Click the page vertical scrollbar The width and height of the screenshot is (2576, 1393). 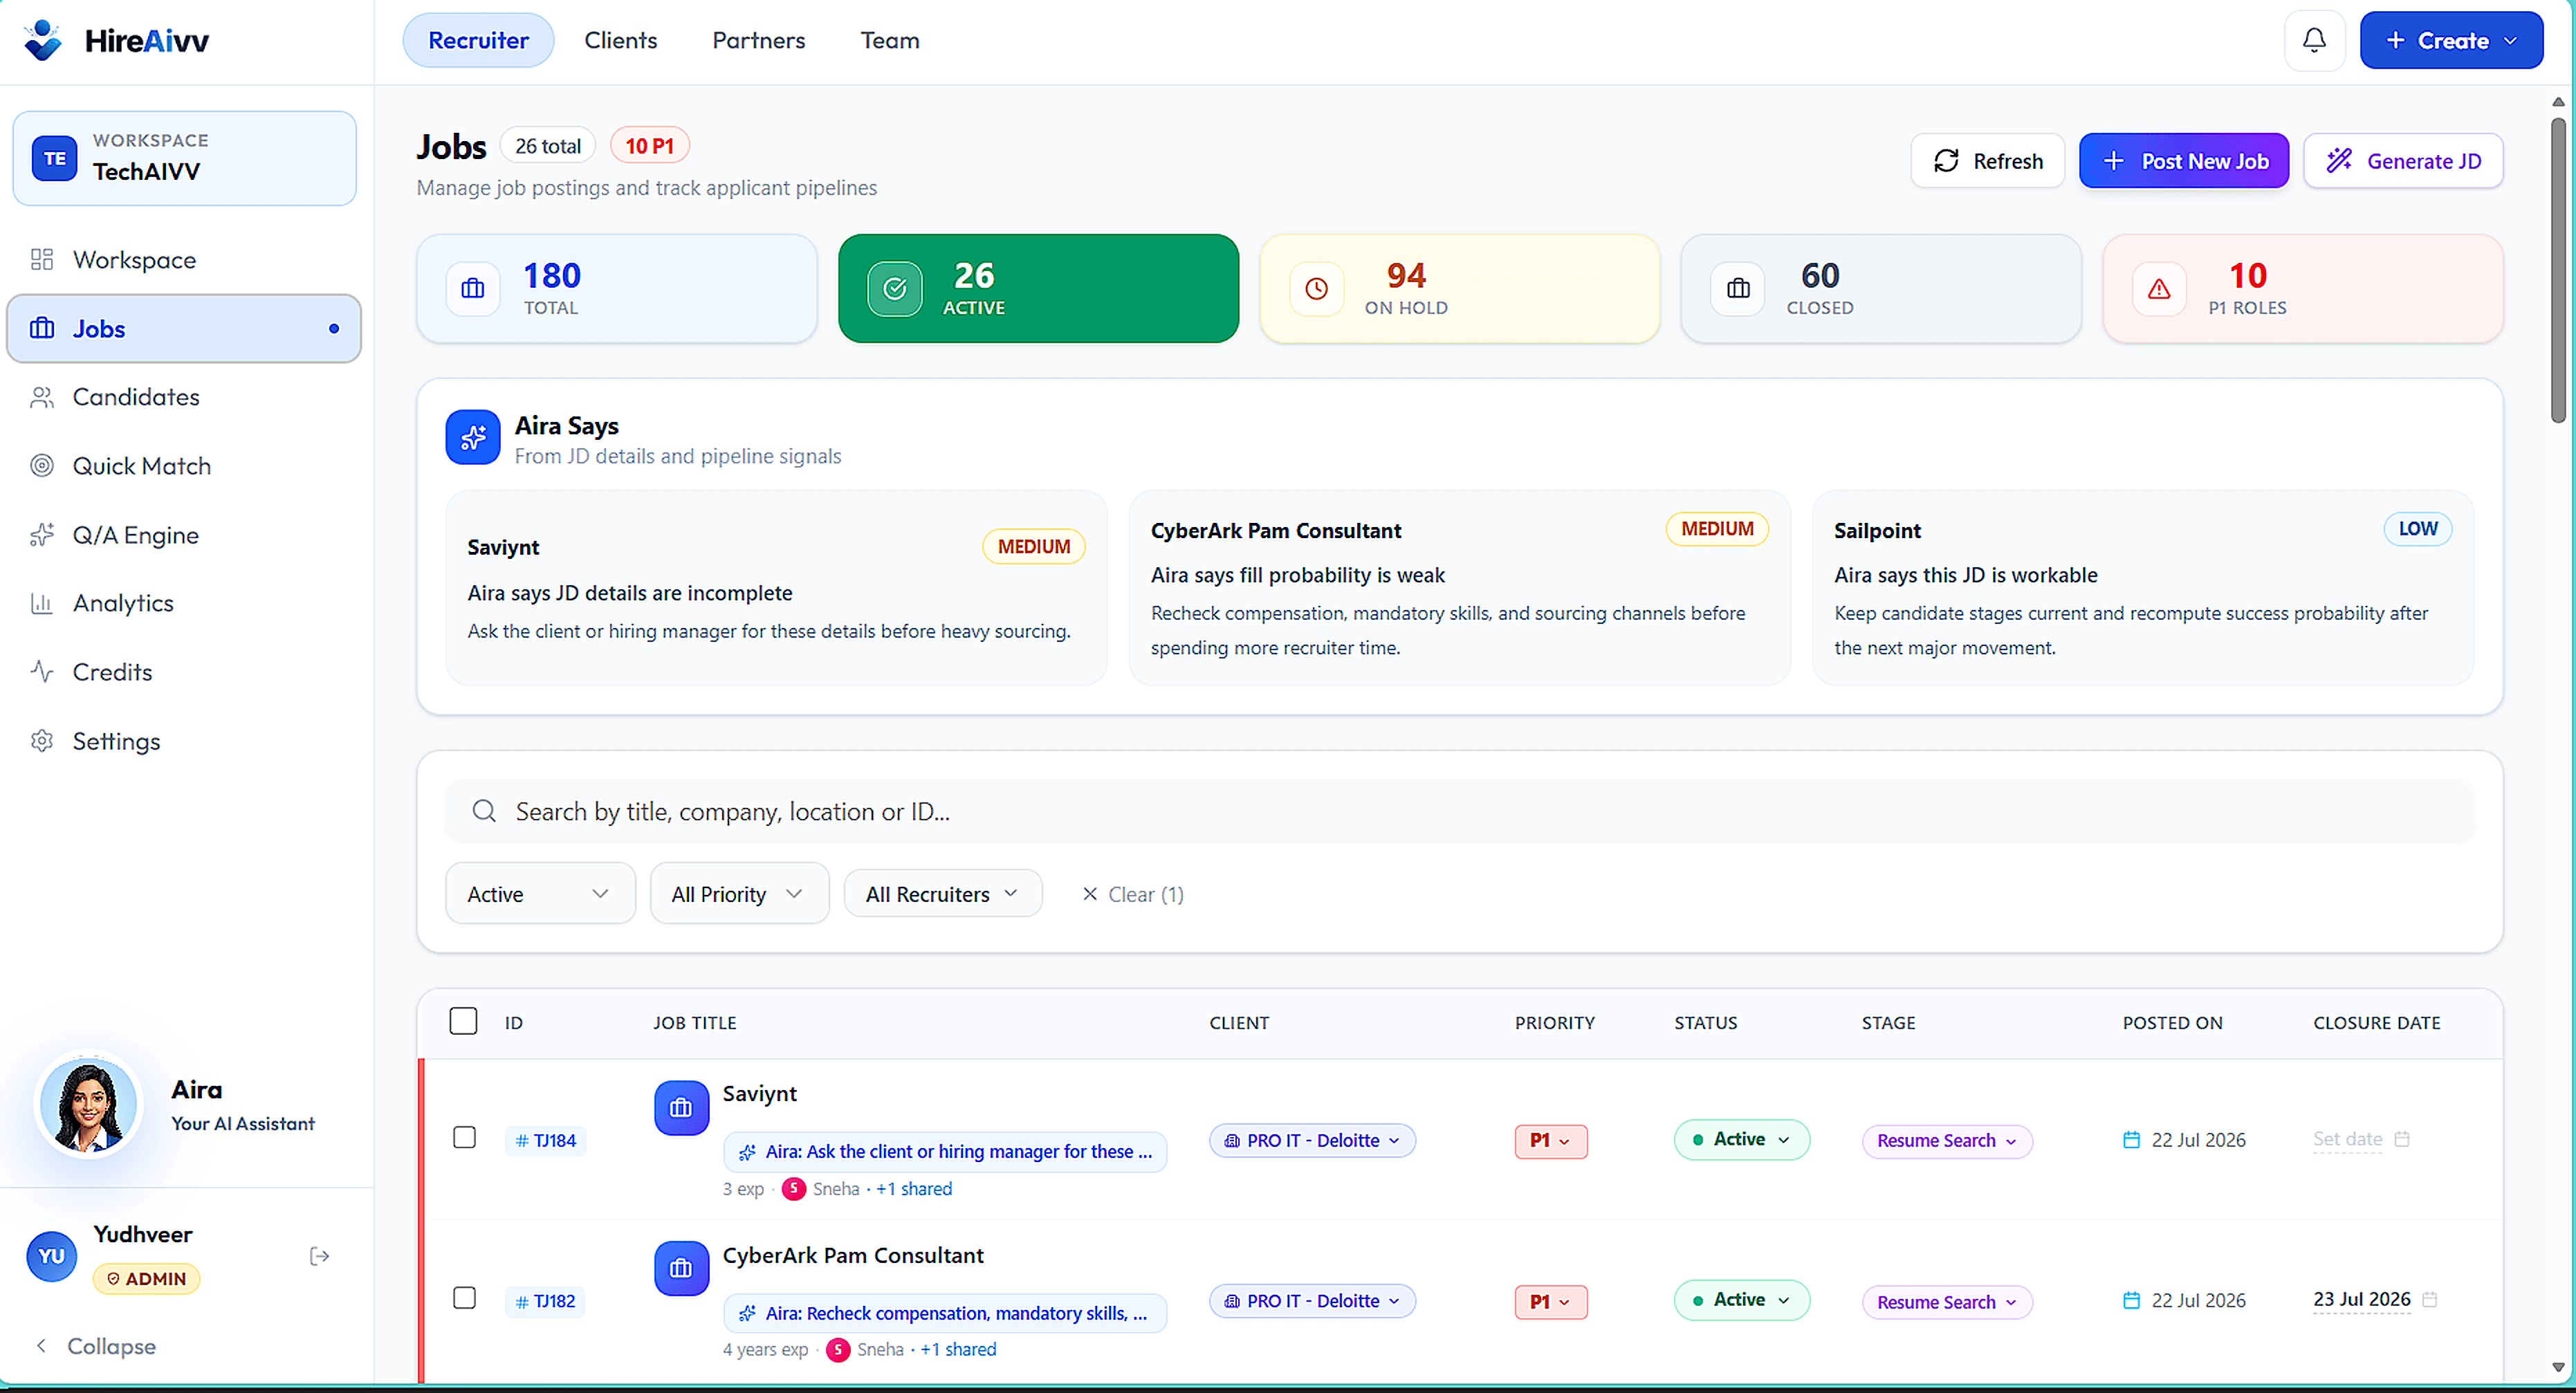coord(2558,270)
